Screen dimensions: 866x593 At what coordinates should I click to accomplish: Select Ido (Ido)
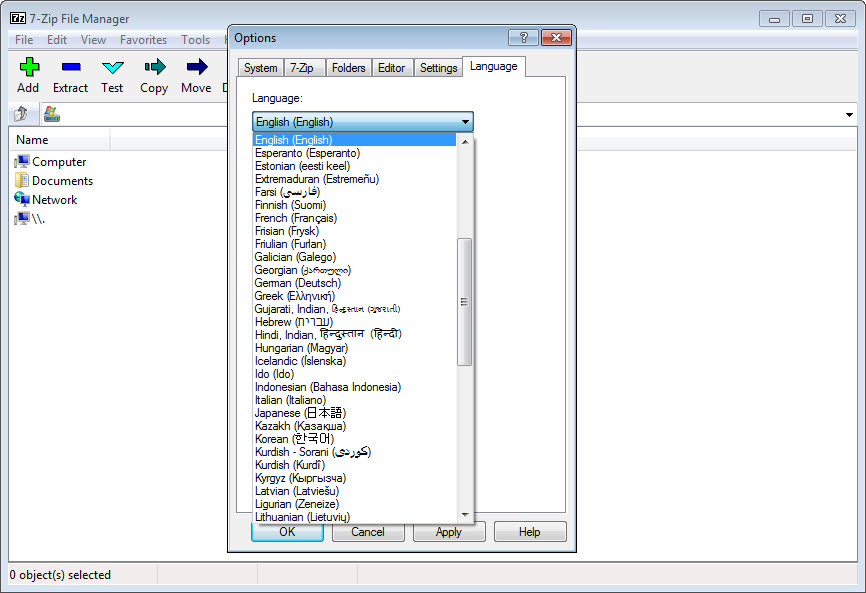(x=355, y=374)
